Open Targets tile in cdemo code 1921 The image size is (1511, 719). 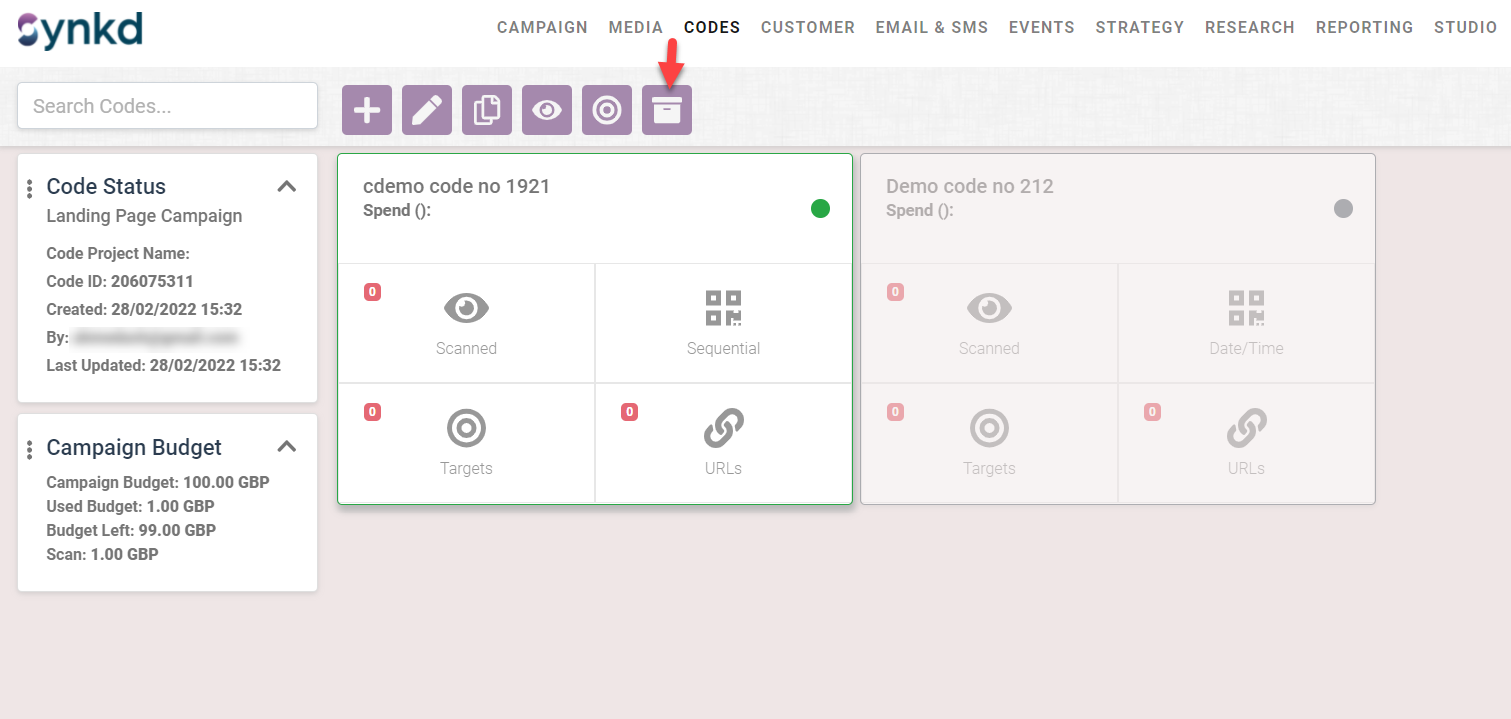point(466,442)
